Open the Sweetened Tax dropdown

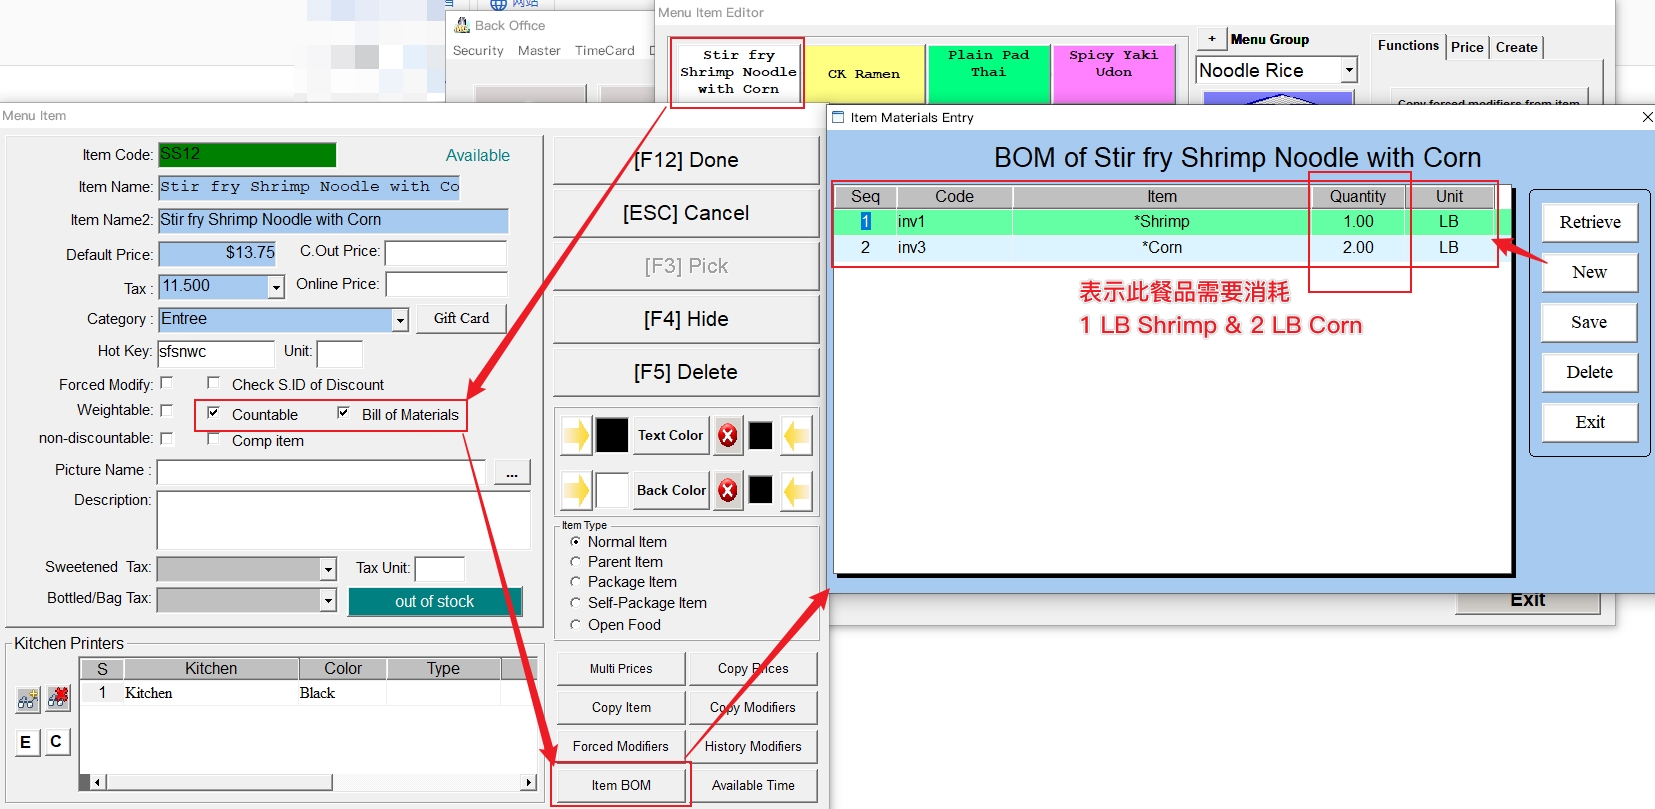click(328, 569)
